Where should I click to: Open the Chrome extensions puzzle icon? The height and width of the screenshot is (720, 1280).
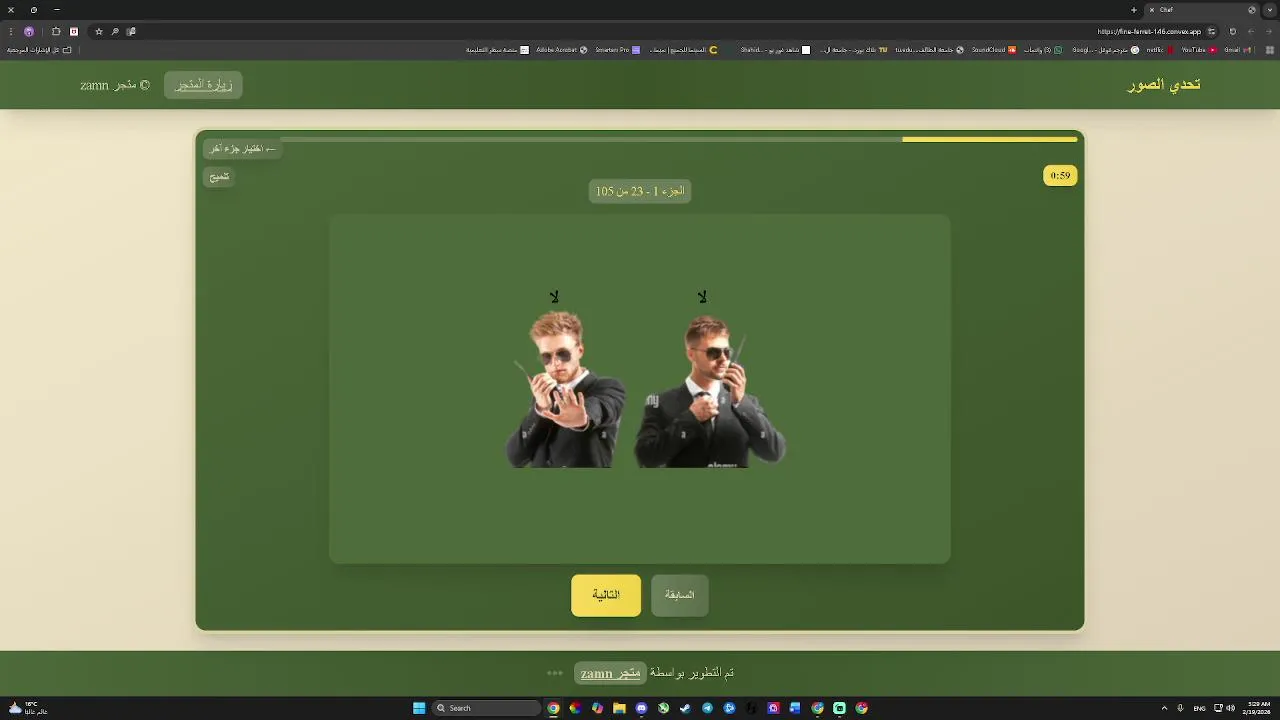click(56, 31)
